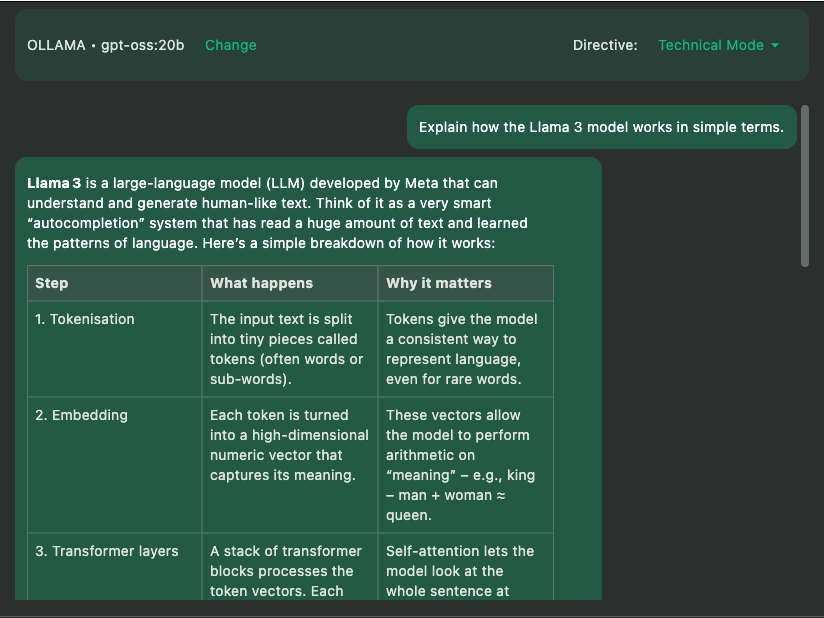Screen dimensions: 824x618
Task: Select the user message about Llama 3
Action: coord(601,127)
